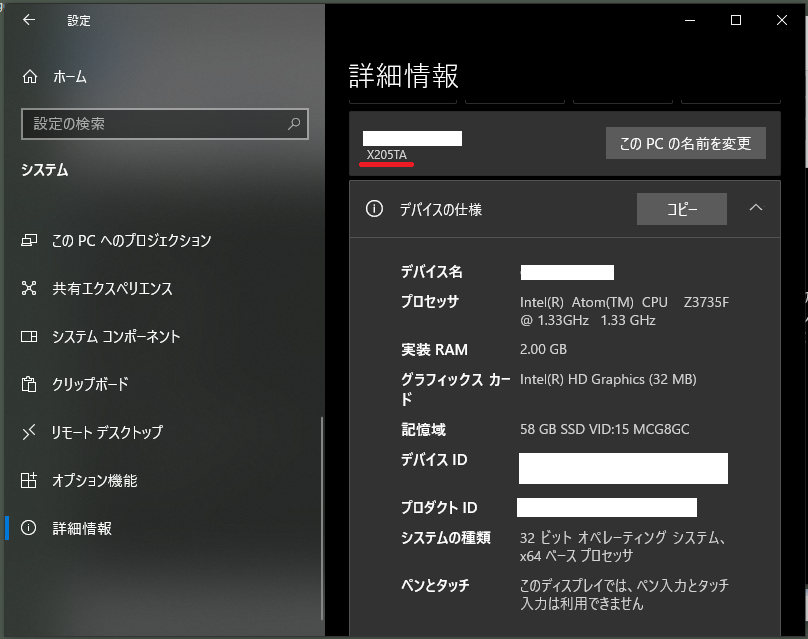Click 詳細情報 sidebar info icon
The height and width of the screenshot is (639, 808).
29,528
